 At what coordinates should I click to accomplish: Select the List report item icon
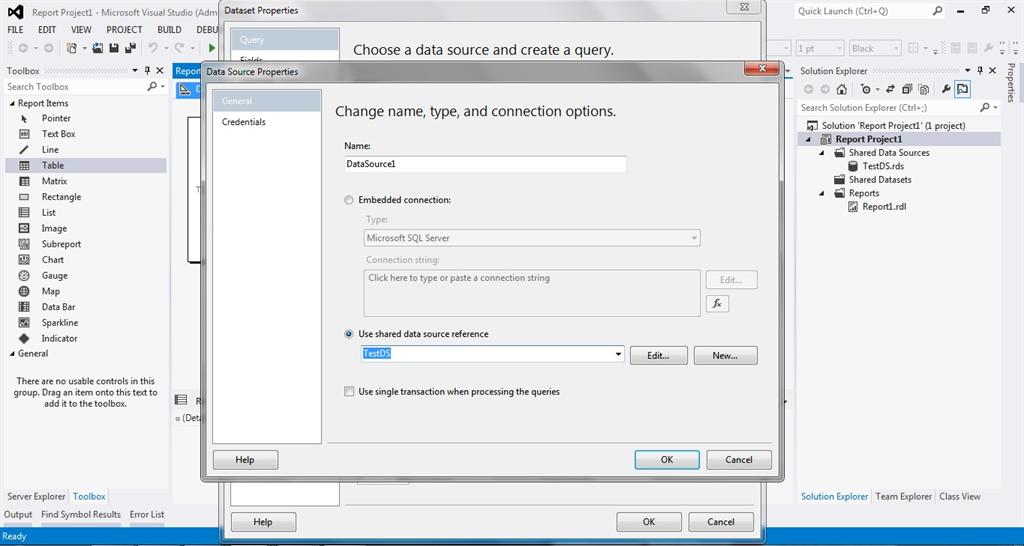coord(24,213)
